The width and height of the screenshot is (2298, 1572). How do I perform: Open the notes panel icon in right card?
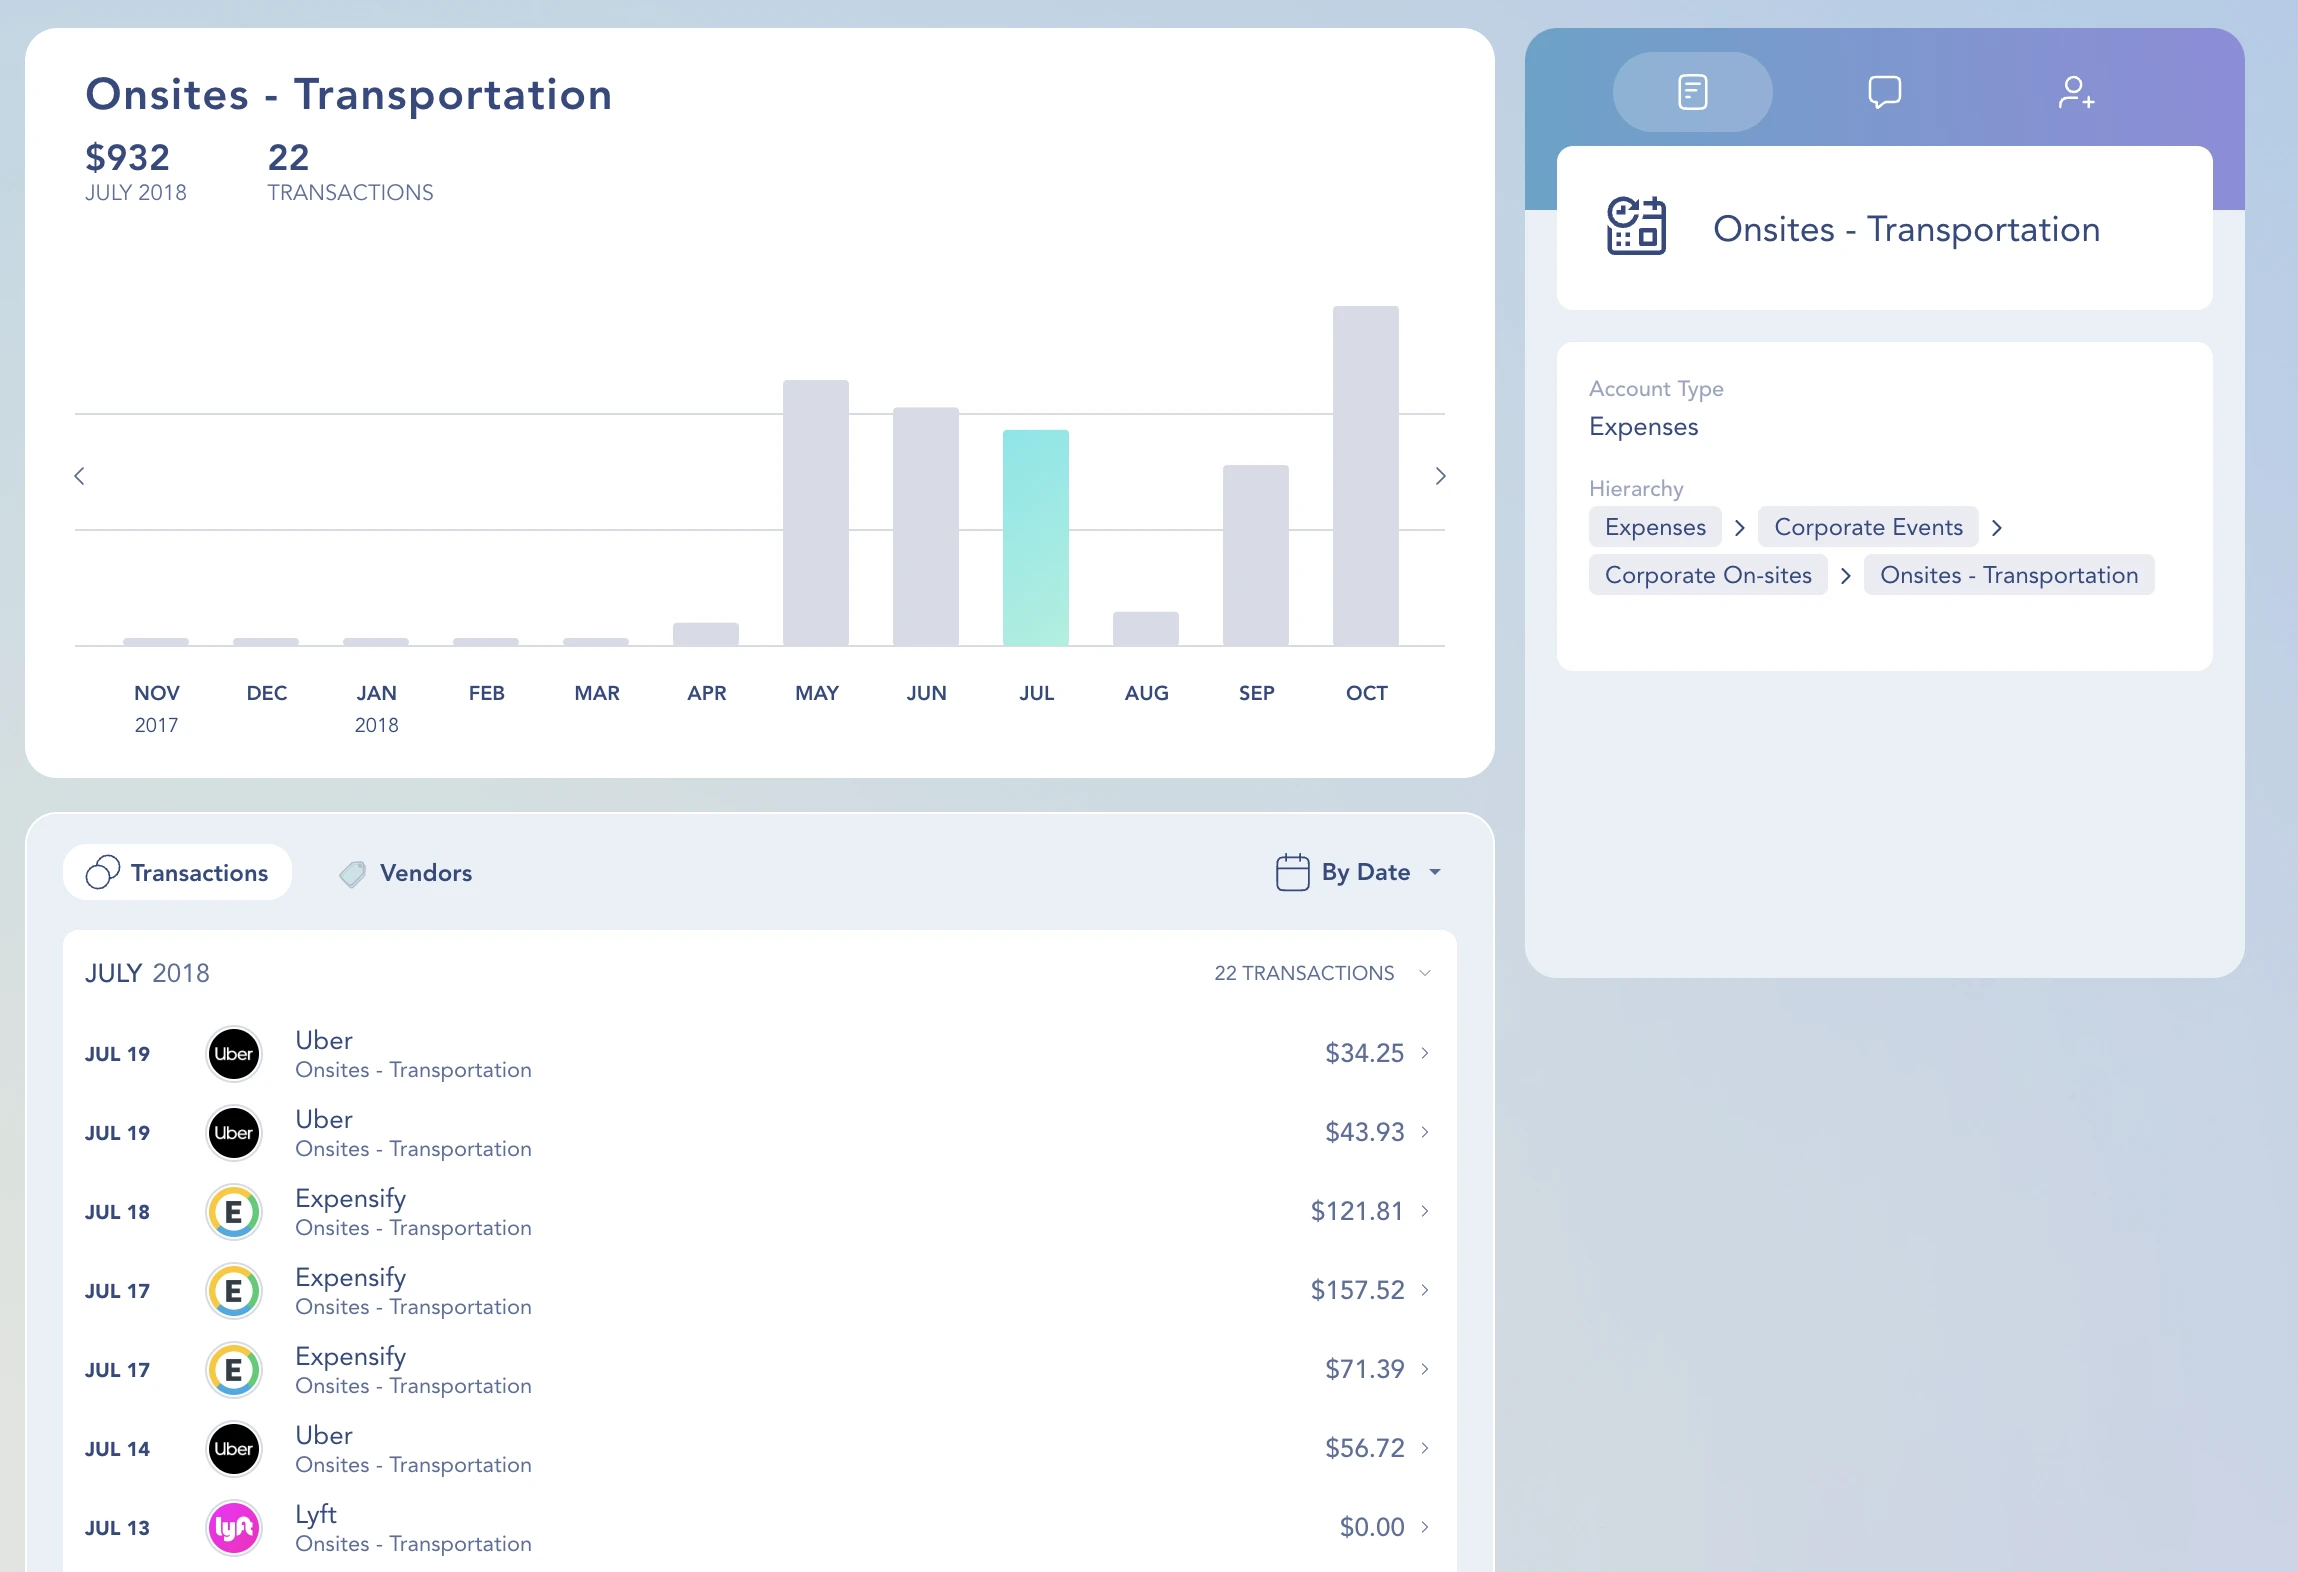click(x=1690, y=91)
